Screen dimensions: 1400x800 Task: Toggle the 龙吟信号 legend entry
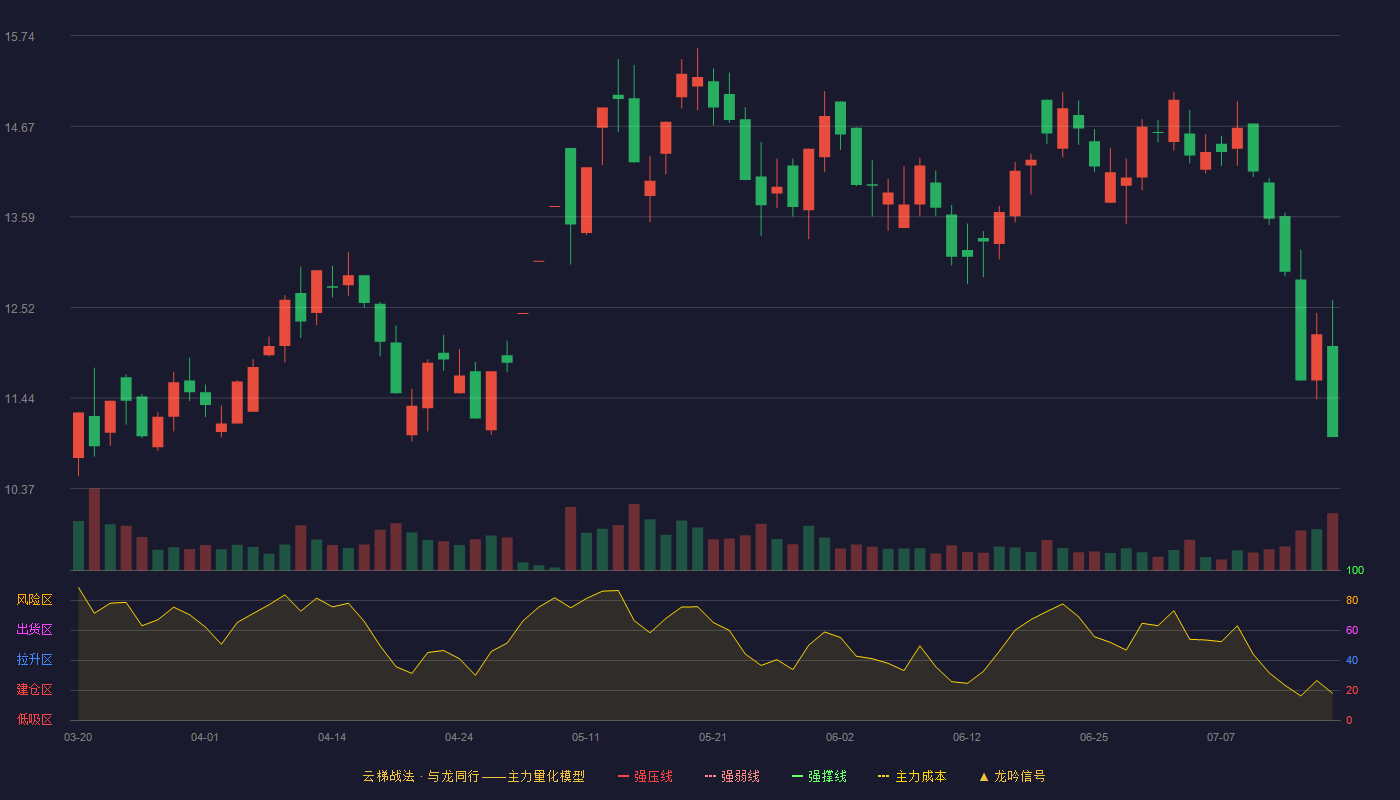point(1012,776)
